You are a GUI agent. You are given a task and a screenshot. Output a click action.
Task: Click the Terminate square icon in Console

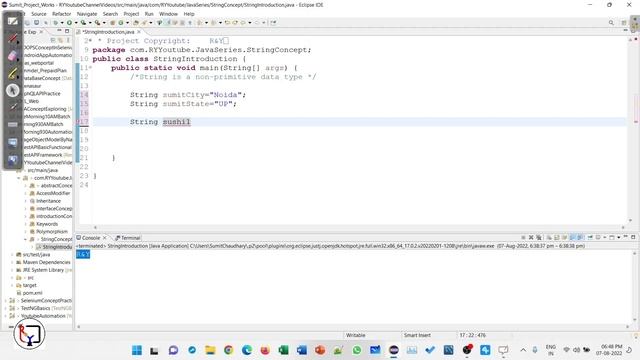coord(523,237)
